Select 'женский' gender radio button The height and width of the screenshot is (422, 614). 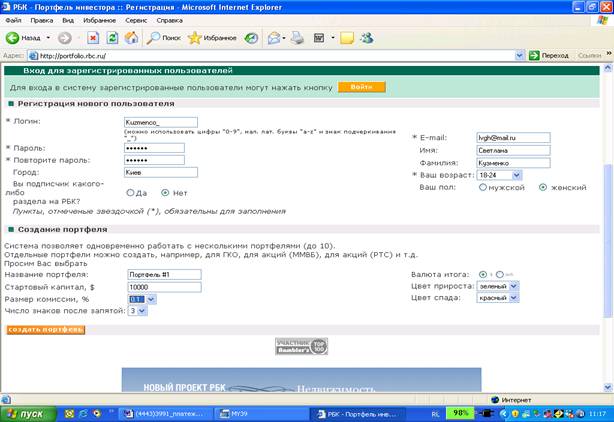point(543,188)
